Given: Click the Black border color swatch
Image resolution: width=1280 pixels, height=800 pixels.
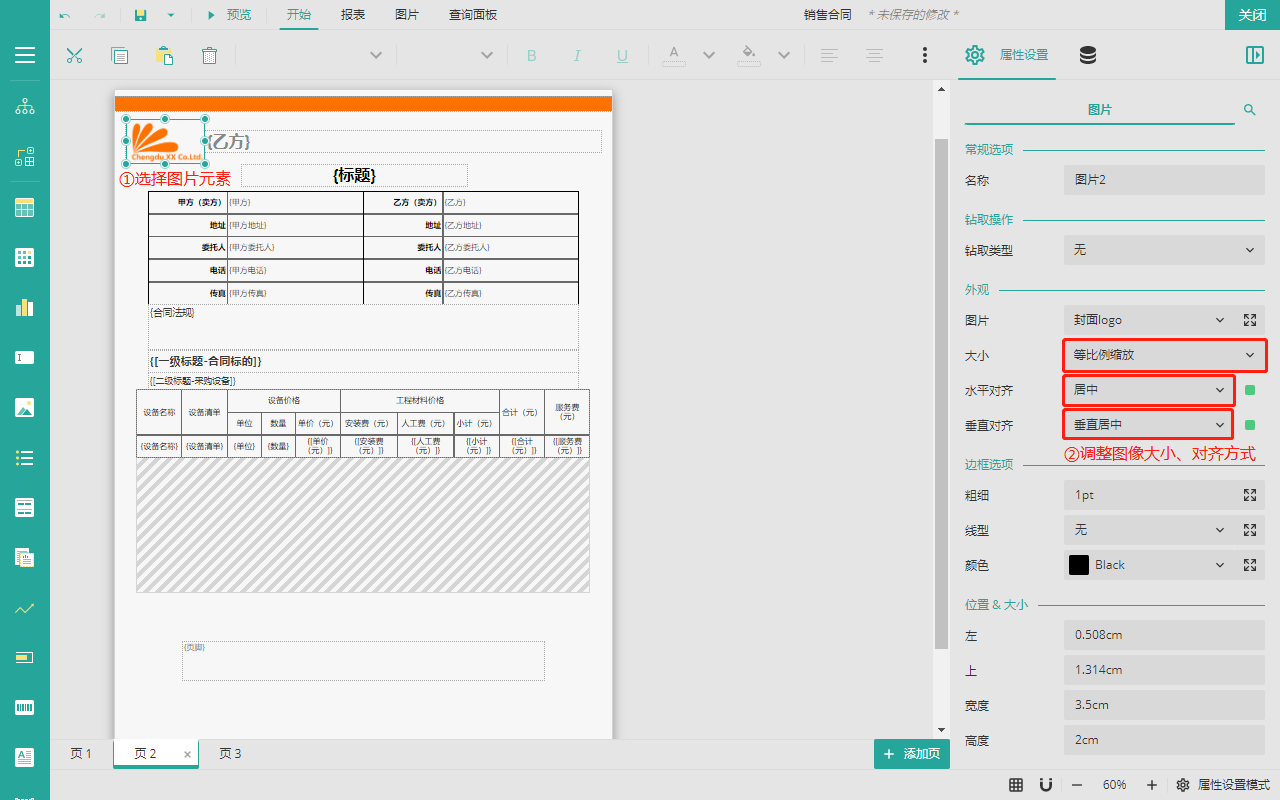Looking at the screenshot, I should click(1079, 565).
